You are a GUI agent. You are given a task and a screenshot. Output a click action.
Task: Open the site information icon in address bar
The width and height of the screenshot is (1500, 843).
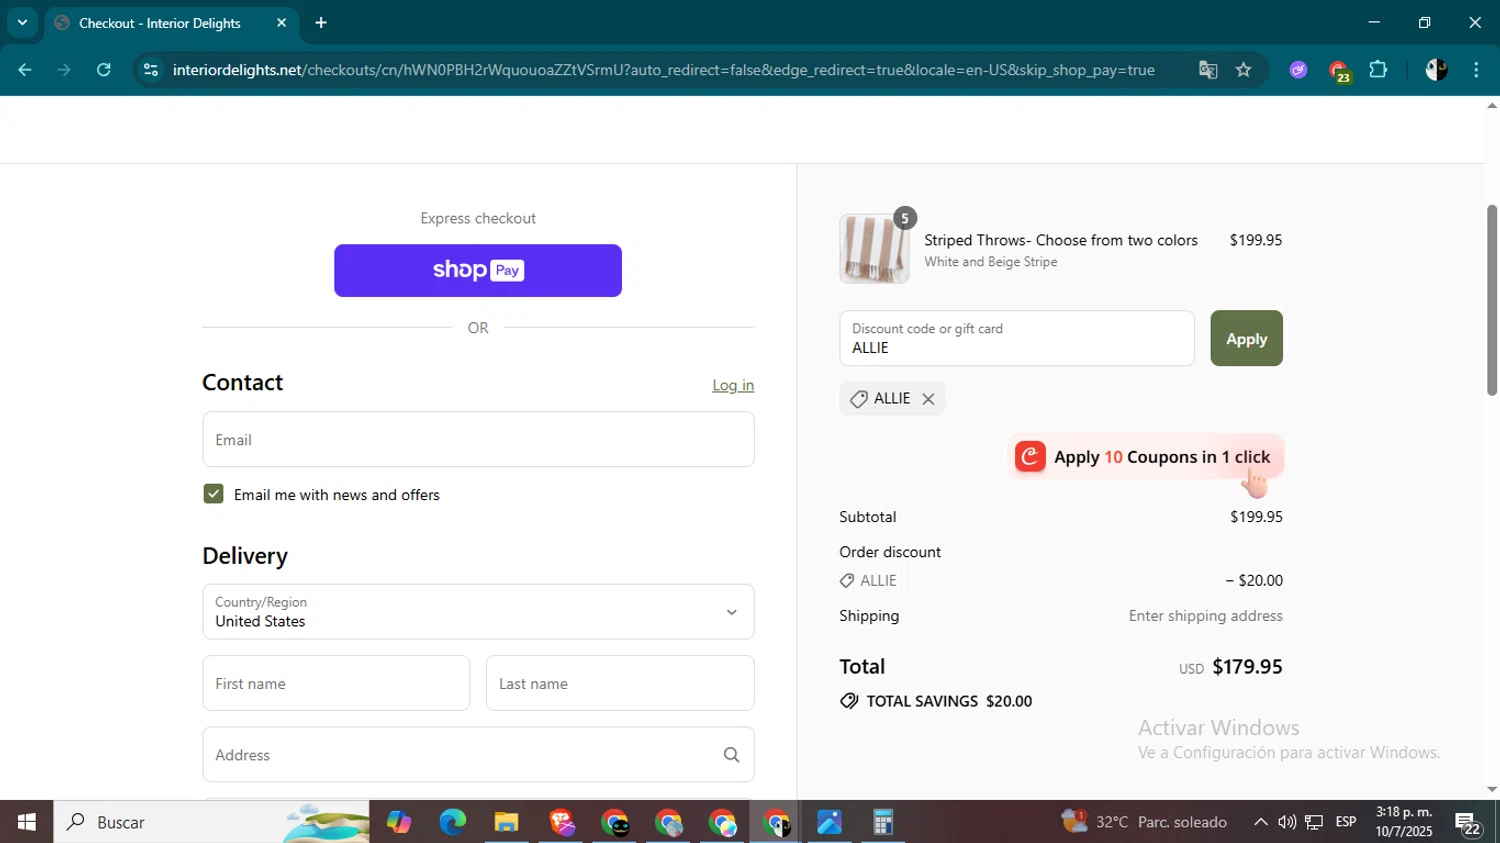151,70
